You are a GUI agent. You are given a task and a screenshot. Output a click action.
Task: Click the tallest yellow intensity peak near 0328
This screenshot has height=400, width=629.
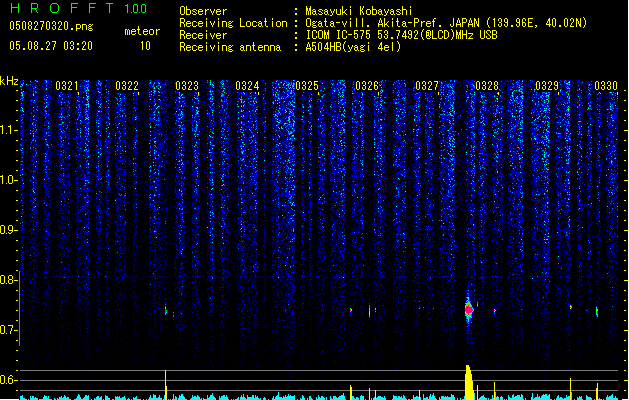[469, 382]
